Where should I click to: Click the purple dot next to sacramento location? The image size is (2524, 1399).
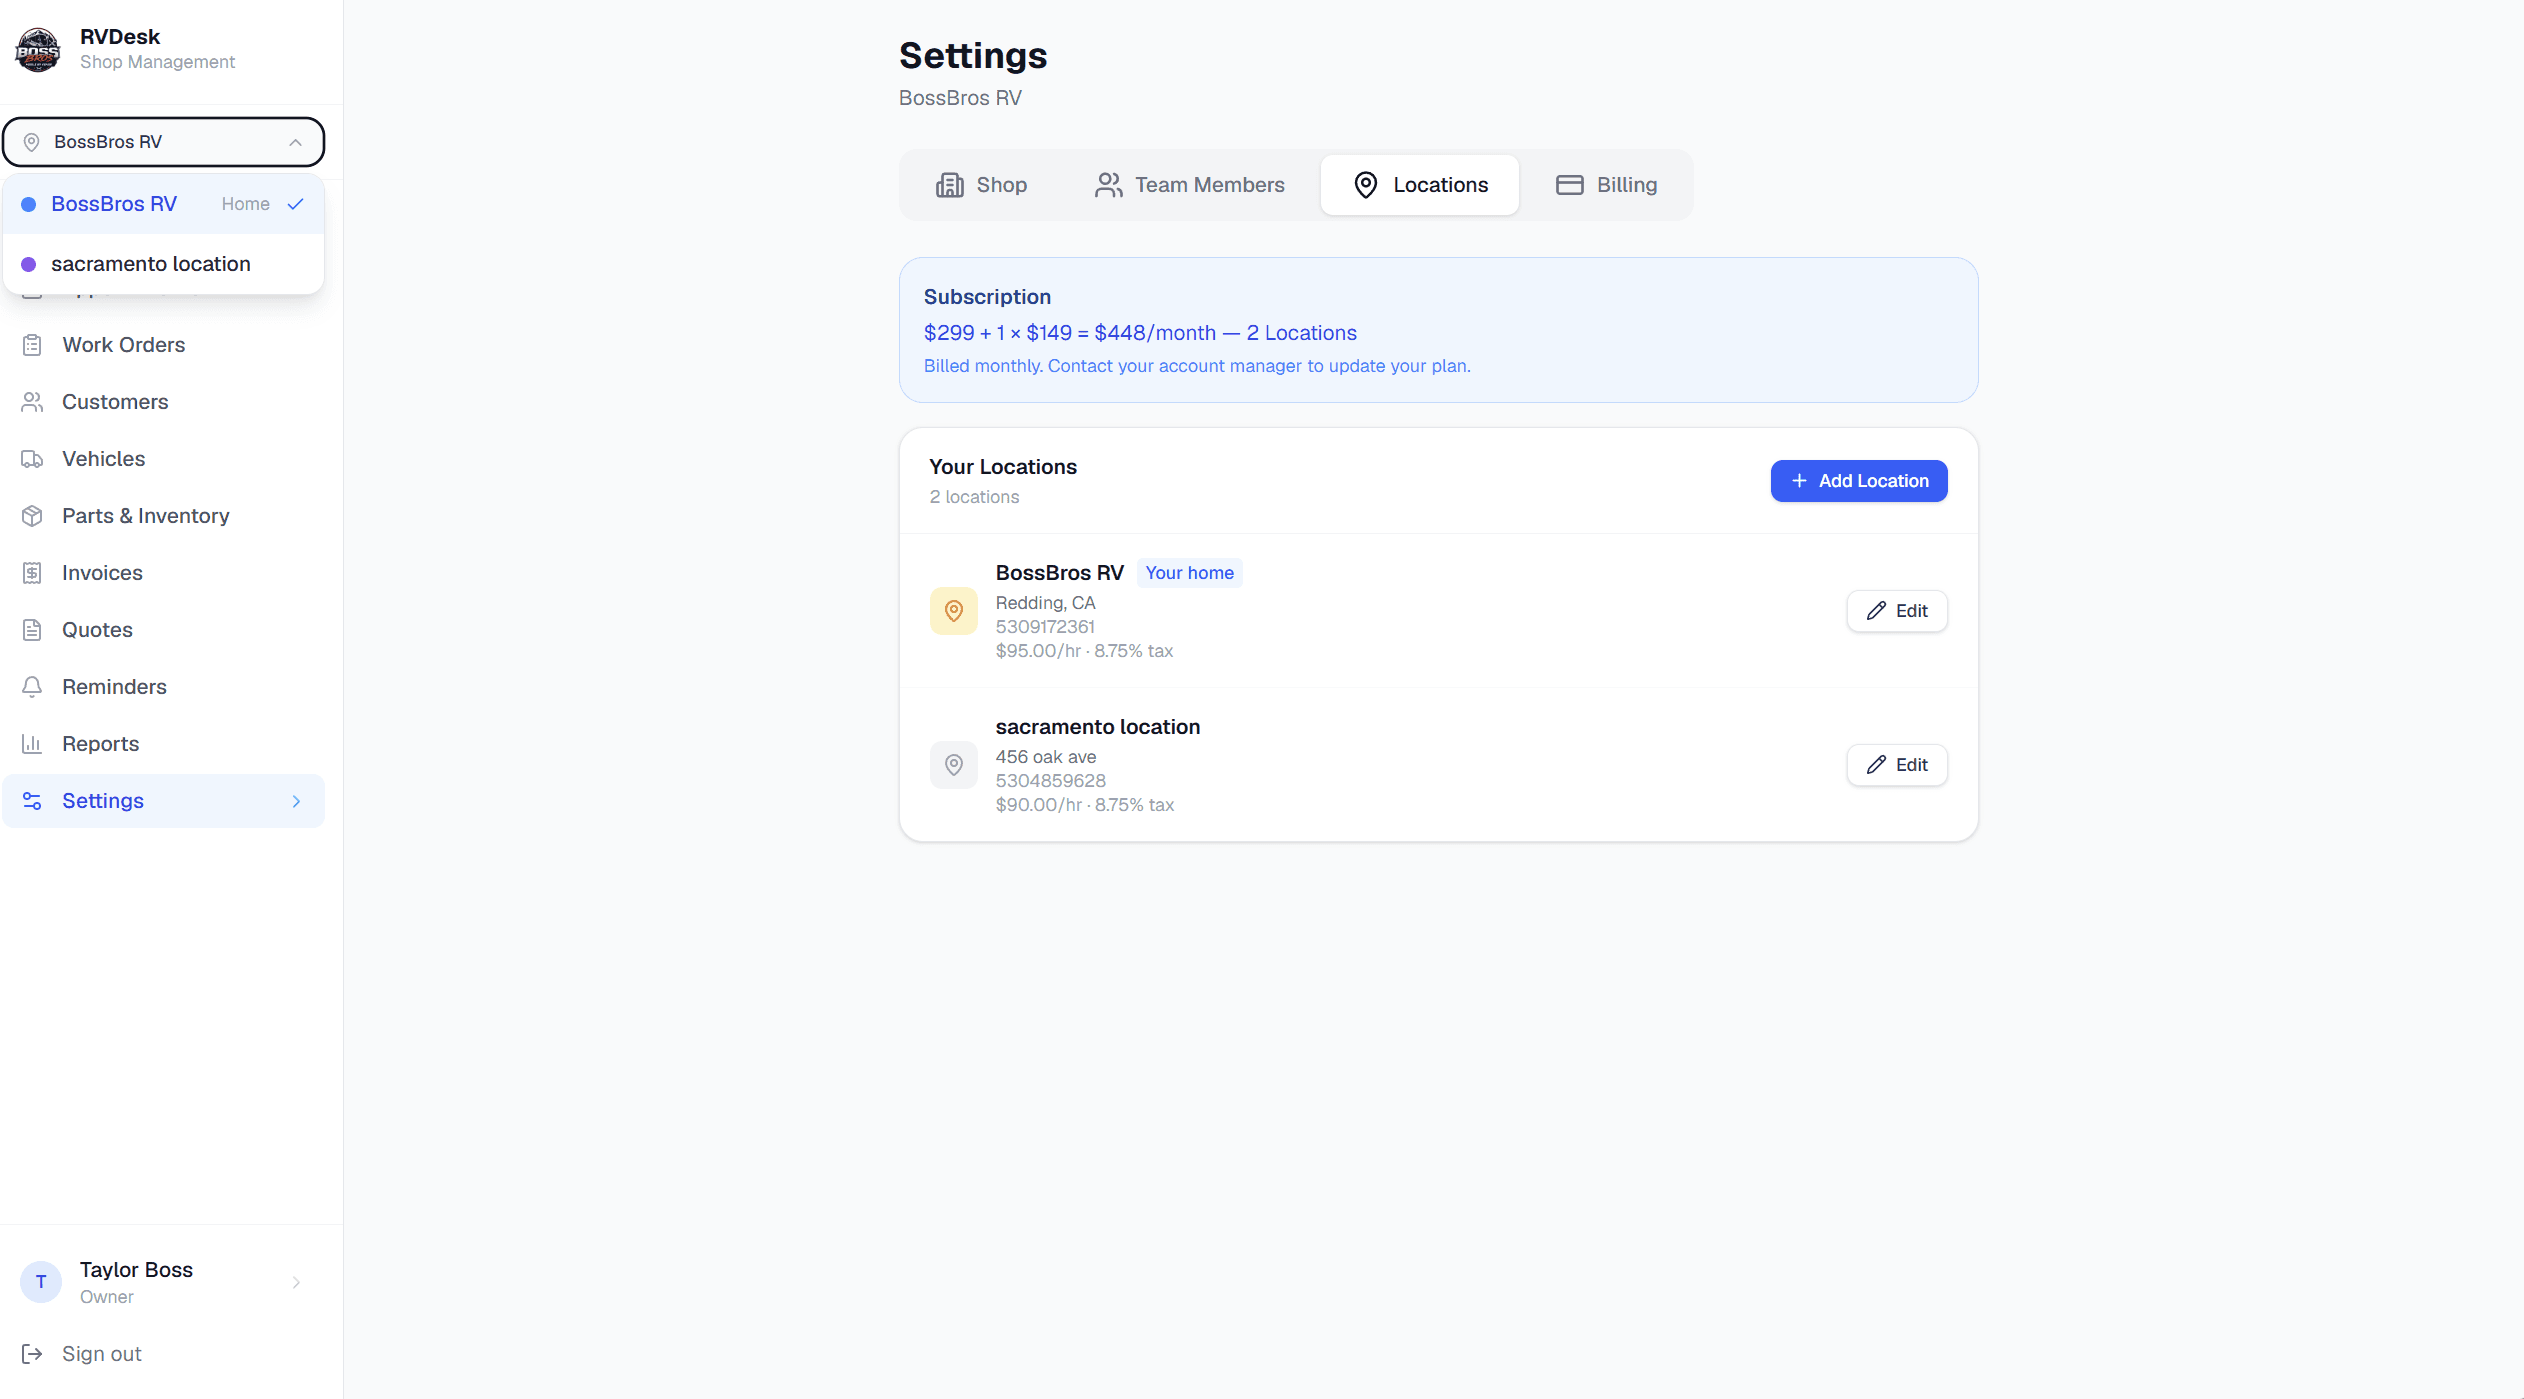coord(29,264)
